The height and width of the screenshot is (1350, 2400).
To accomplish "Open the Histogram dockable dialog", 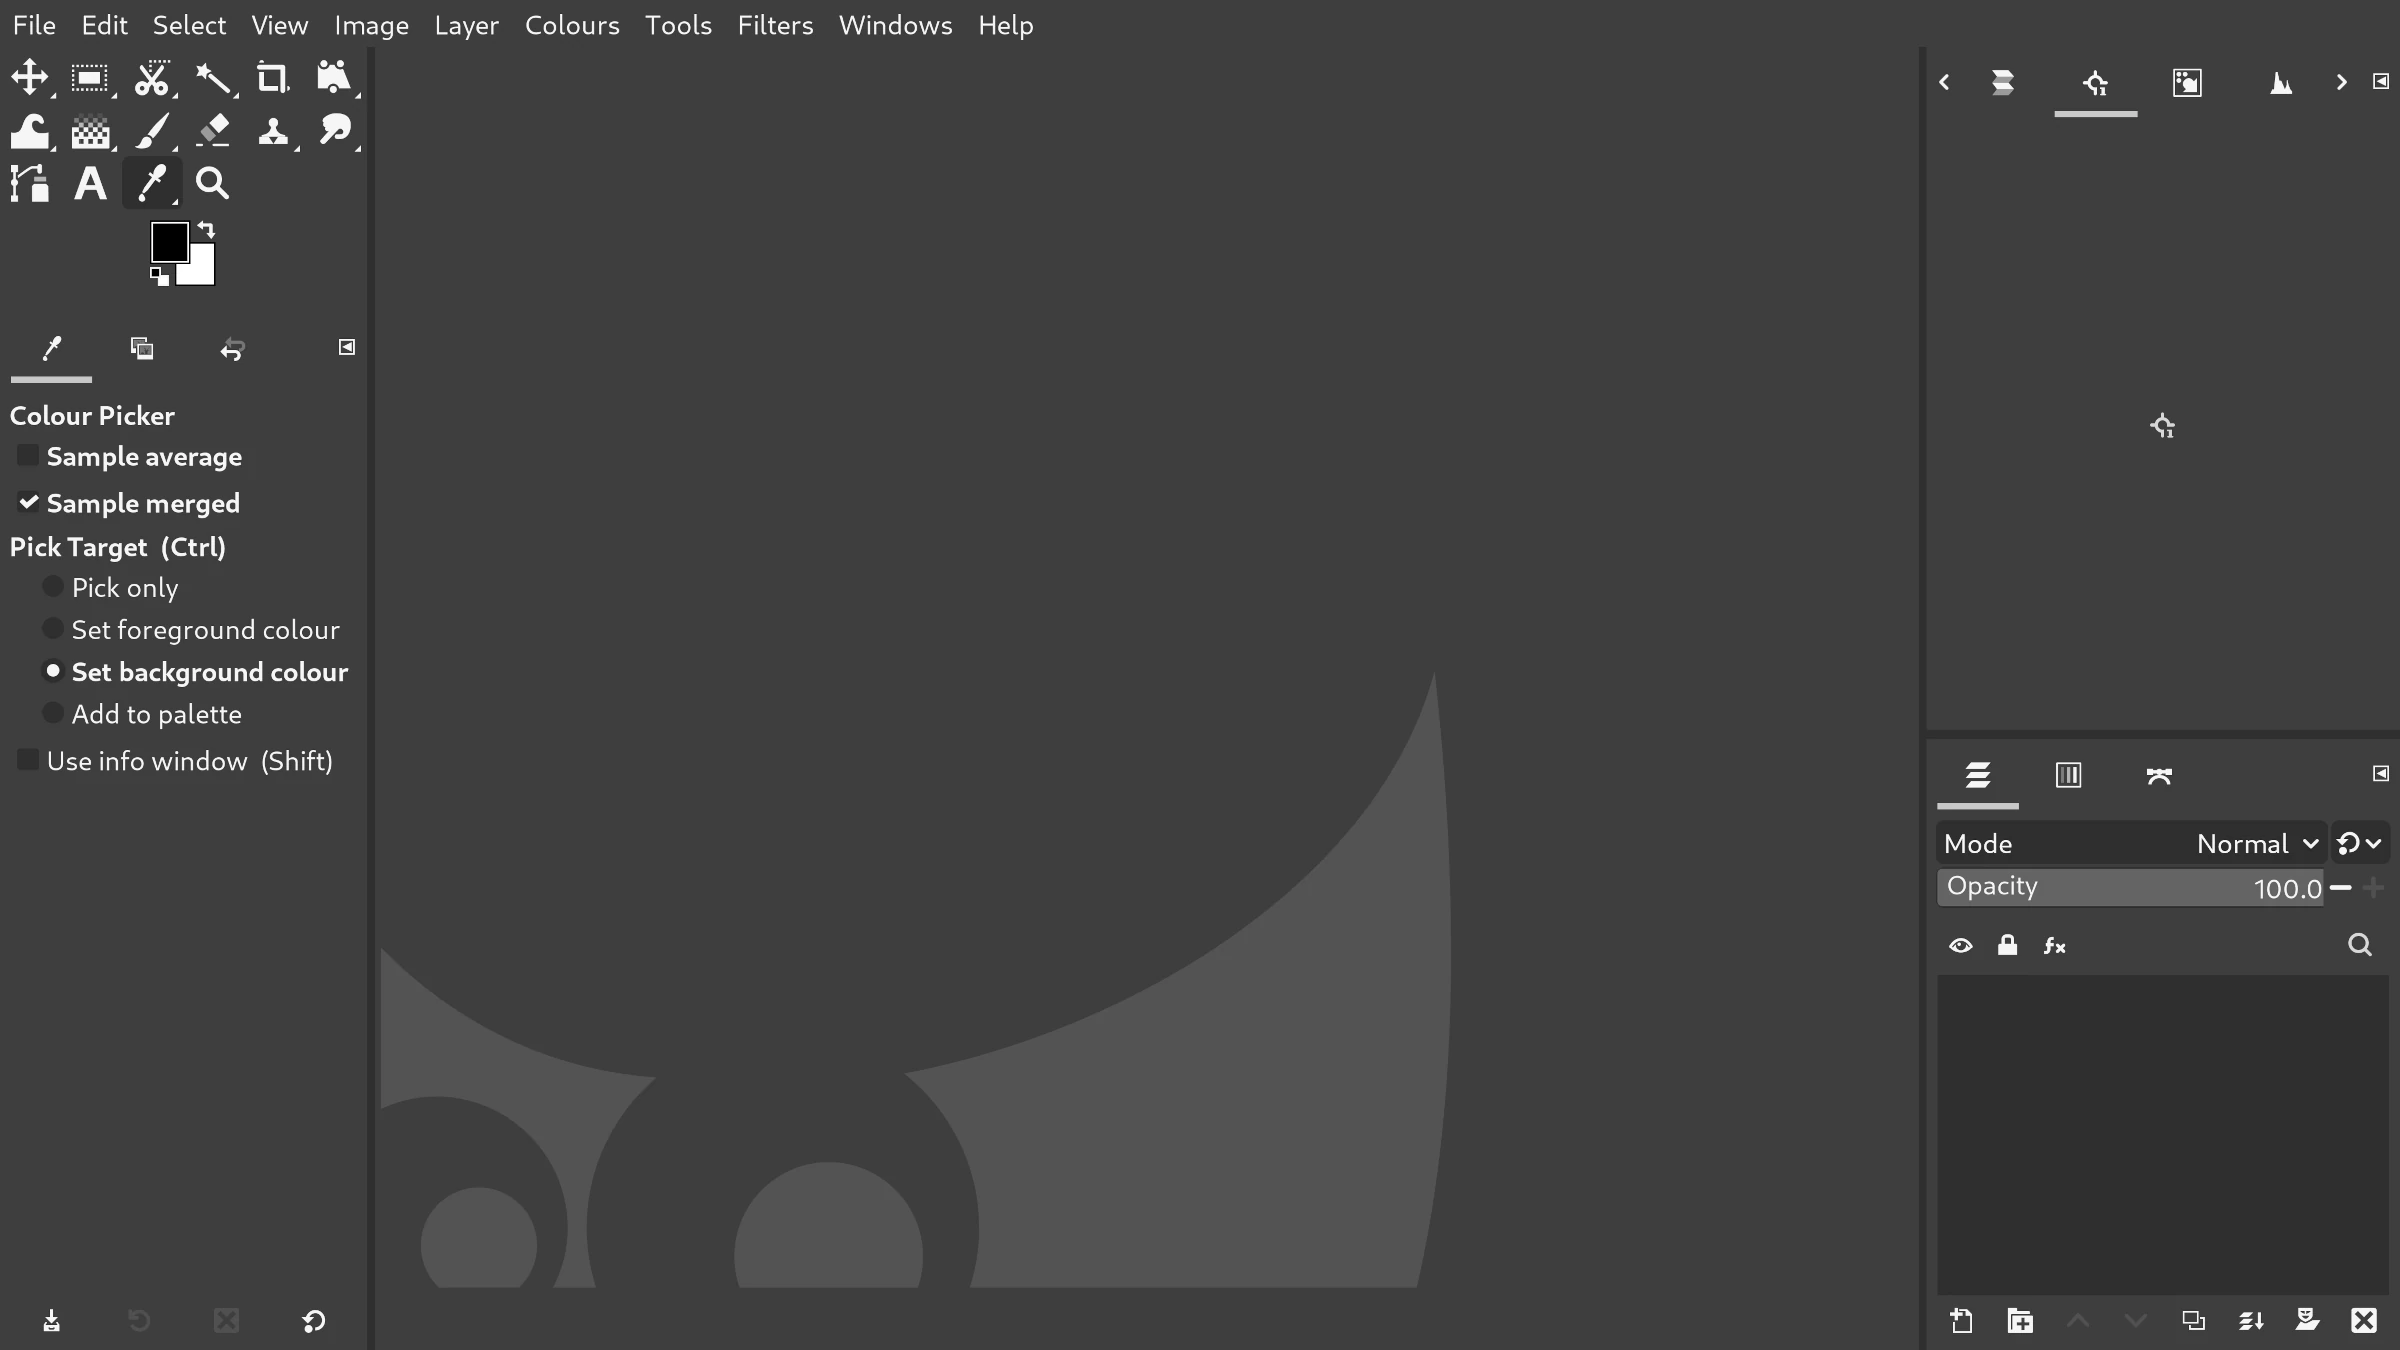I will pyautogui.click(x=2281, y=83).
